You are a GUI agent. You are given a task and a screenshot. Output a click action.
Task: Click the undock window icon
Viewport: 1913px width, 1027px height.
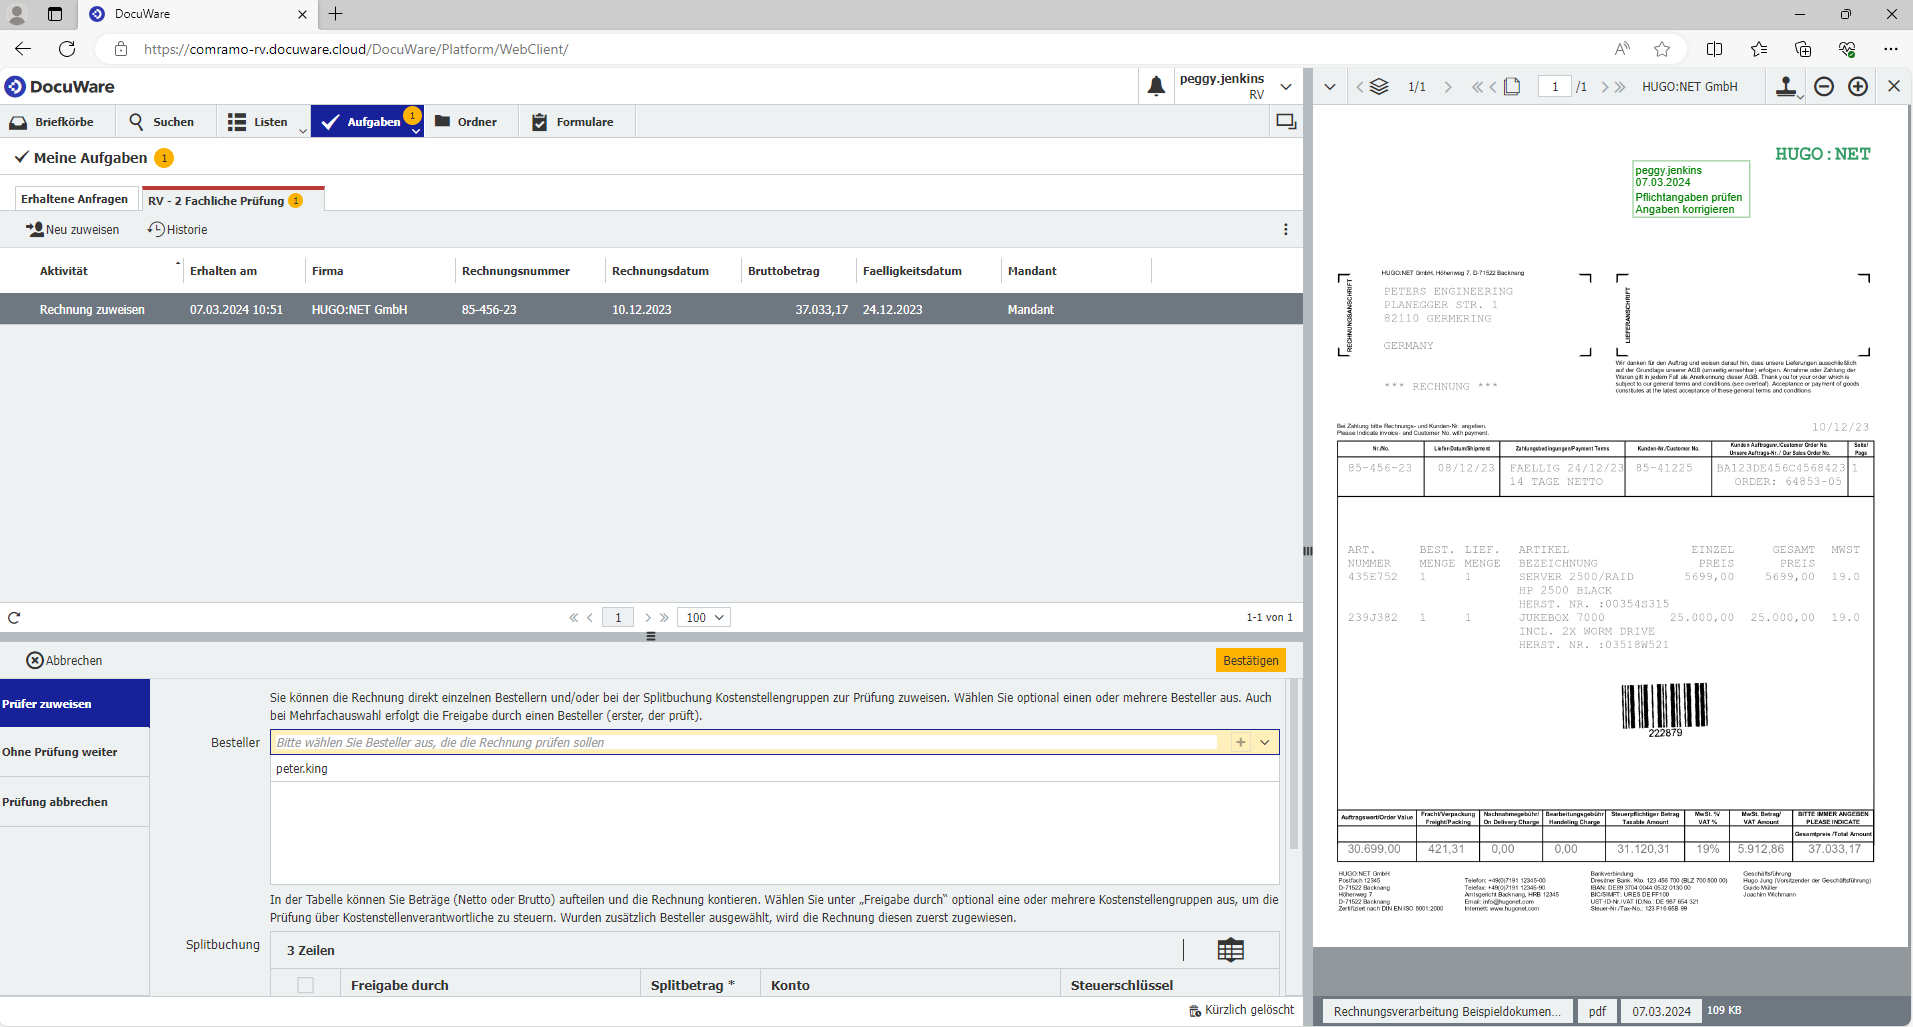pyautogui.click(x=1286, y=122)
